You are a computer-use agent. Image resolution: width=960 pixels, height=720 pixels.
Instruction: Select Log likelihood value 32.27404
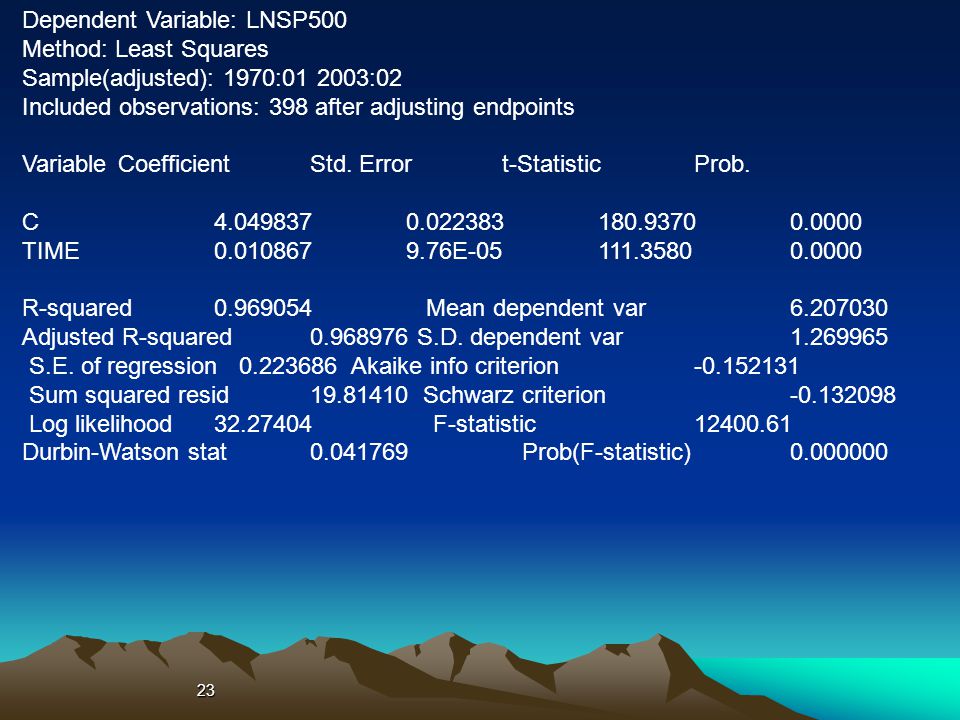(263, 424)
